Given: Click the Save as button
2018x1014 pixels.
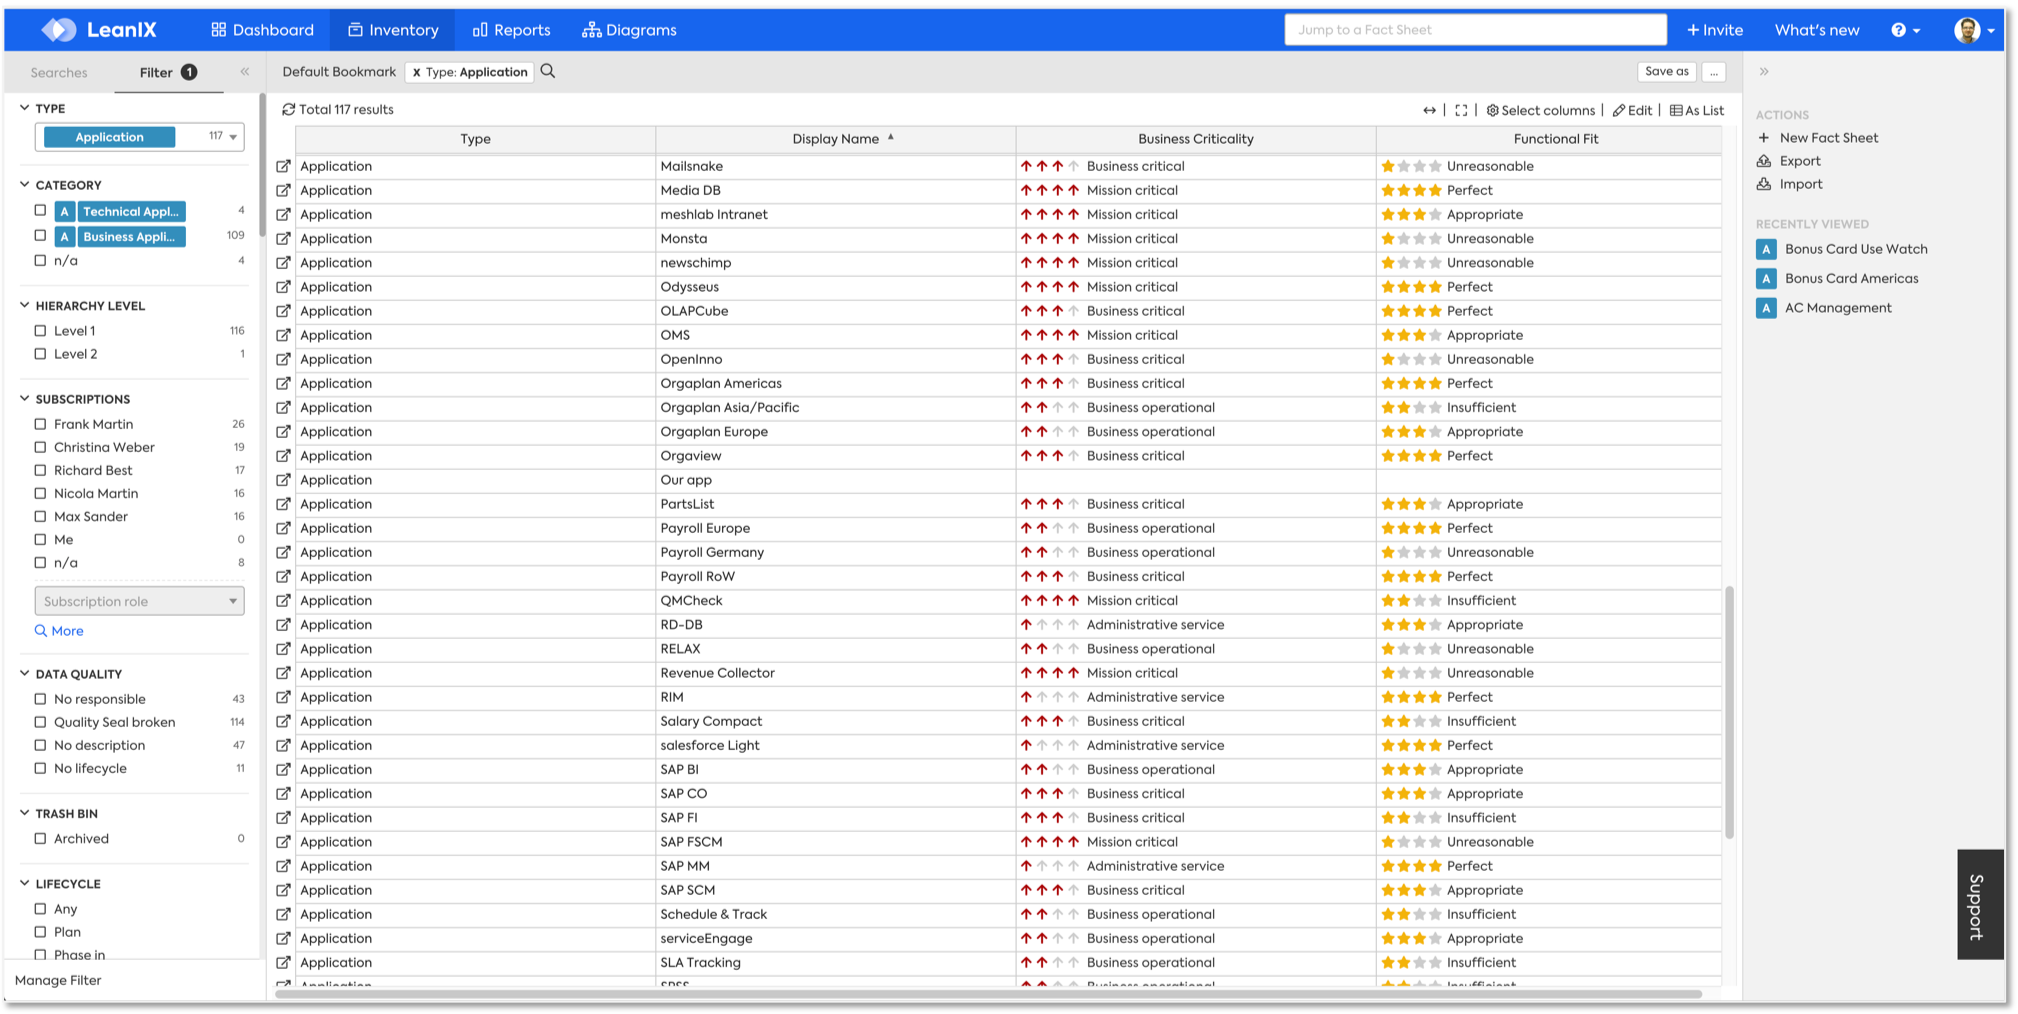Looking at the screenshot, I should coord(1666,71).
